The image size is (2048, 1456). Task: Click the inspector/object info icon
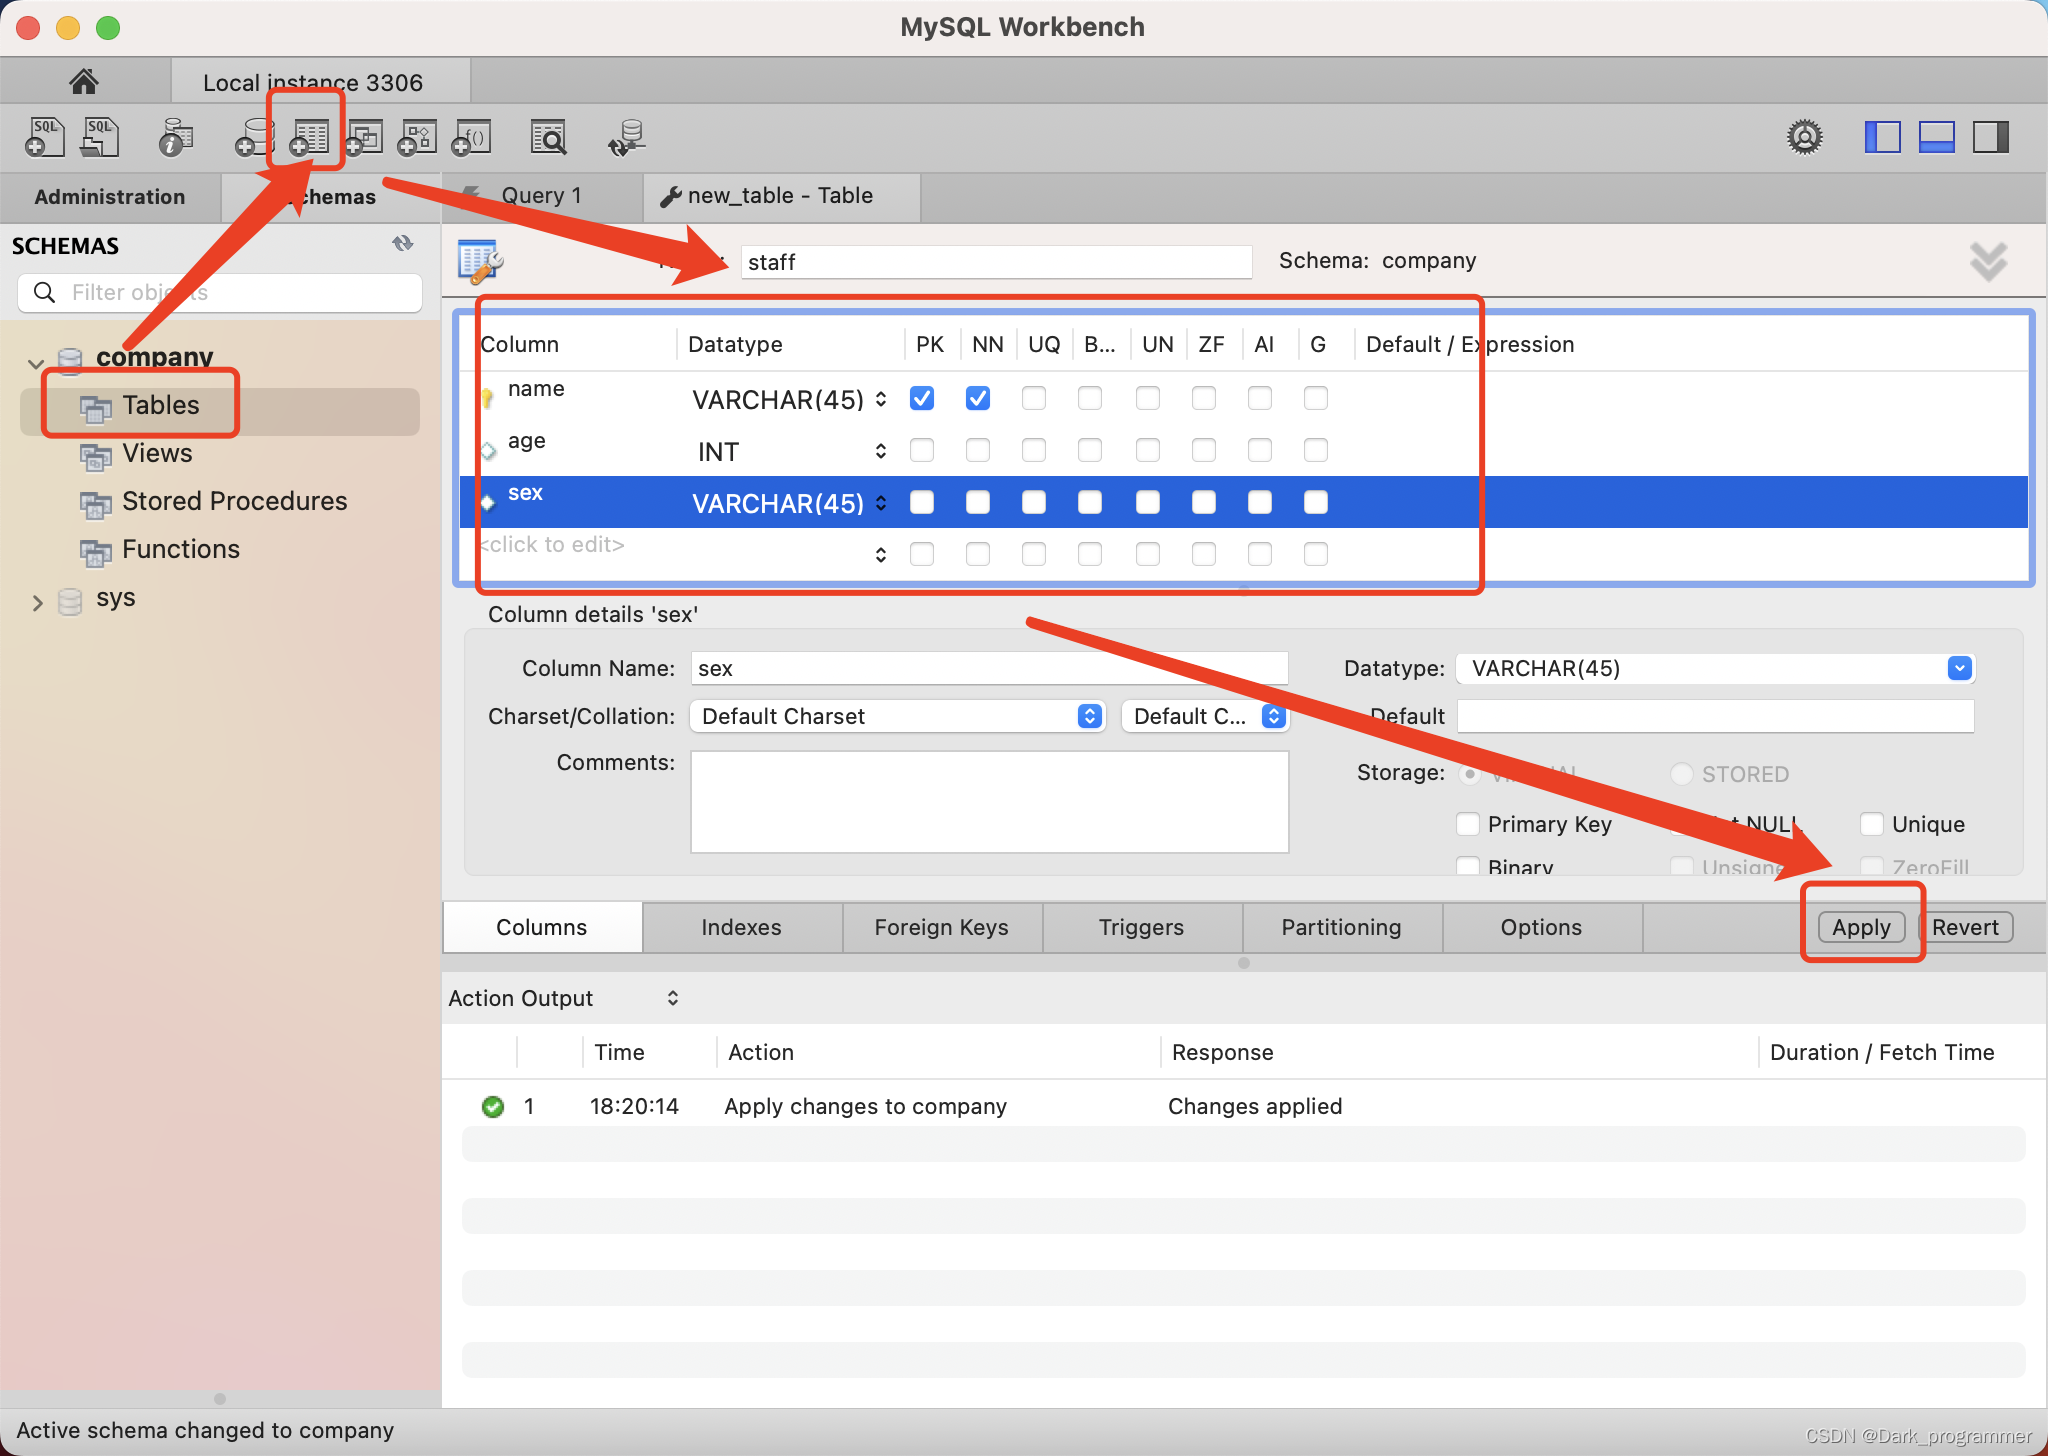(175, 139)
